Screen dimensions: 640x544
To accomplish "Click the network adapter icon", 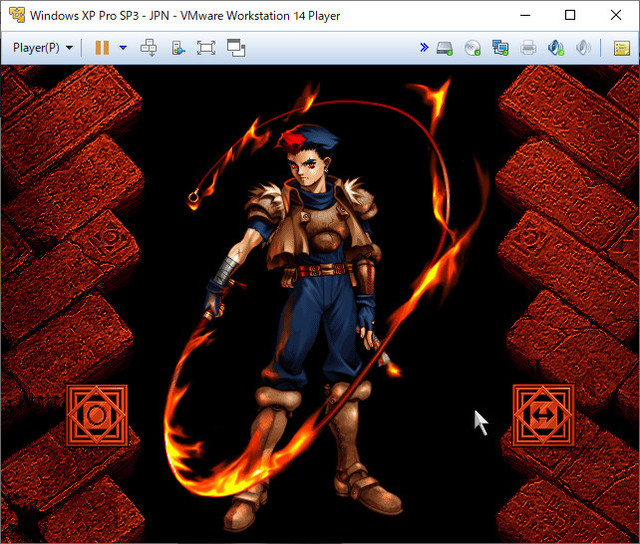I will pos(500,48).
